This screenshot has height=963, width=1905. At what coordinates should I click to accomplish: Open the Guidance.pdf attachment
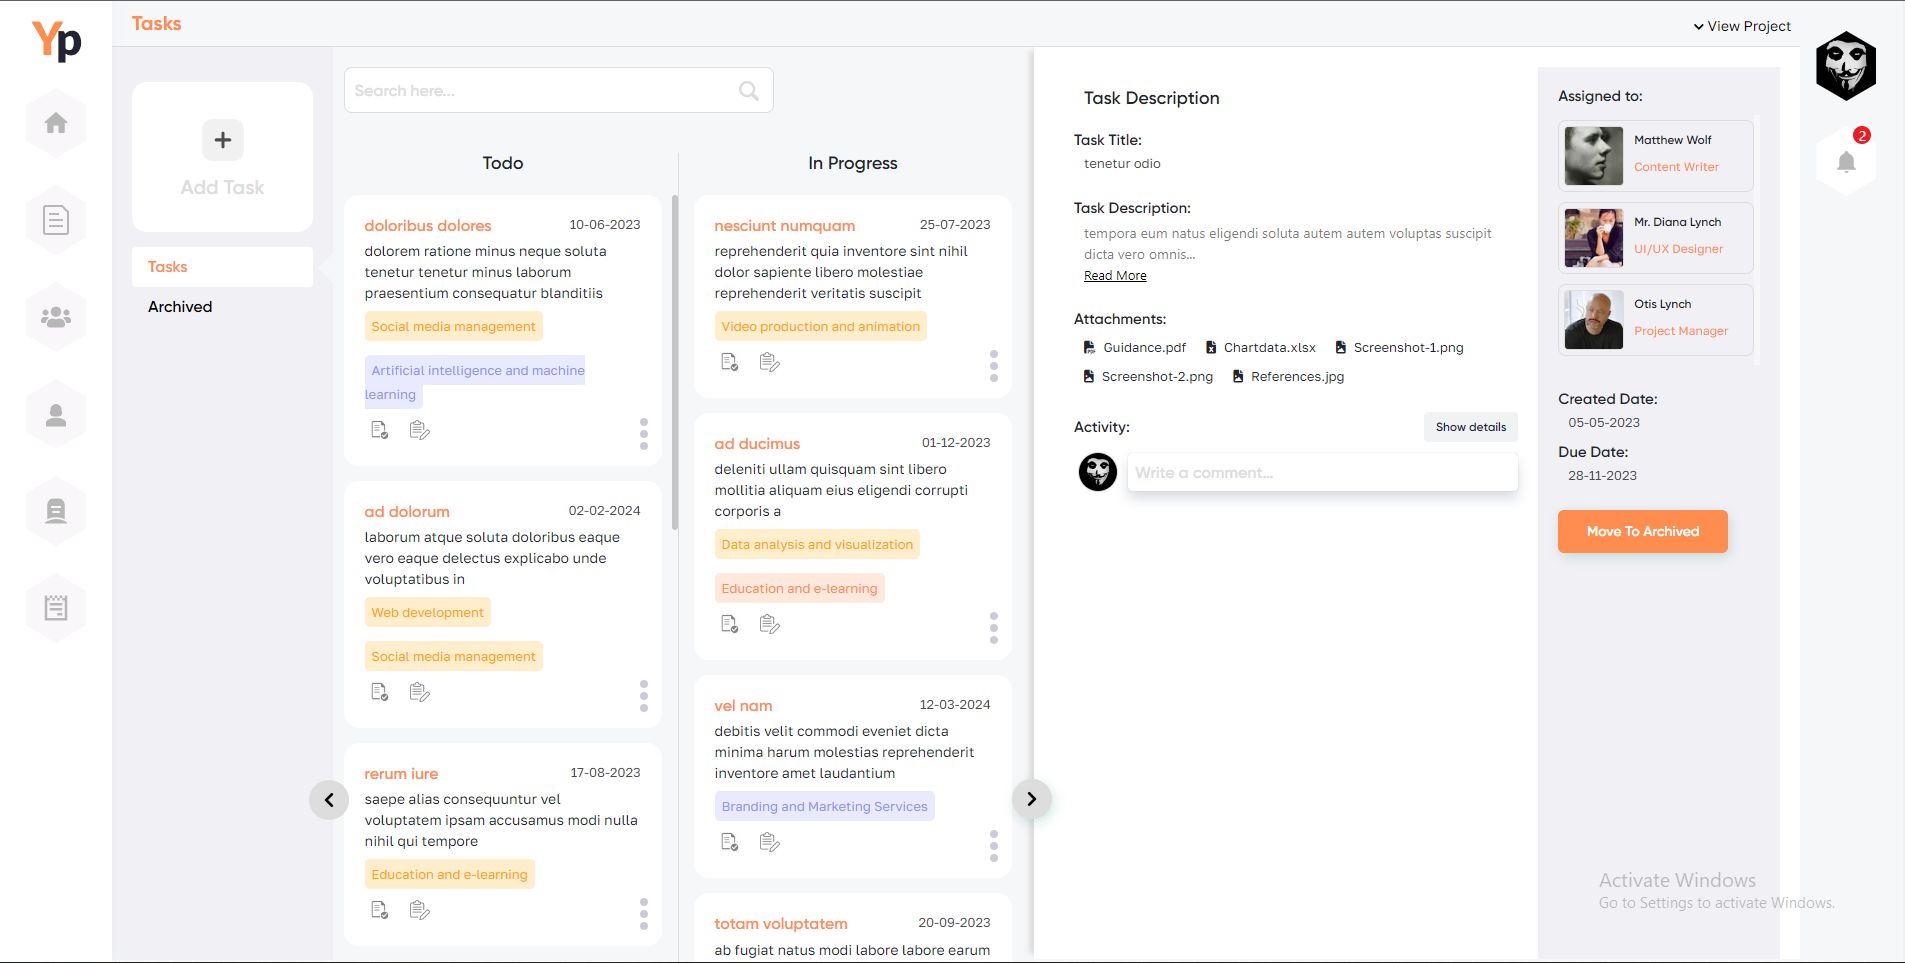[x=1135, y=348]
